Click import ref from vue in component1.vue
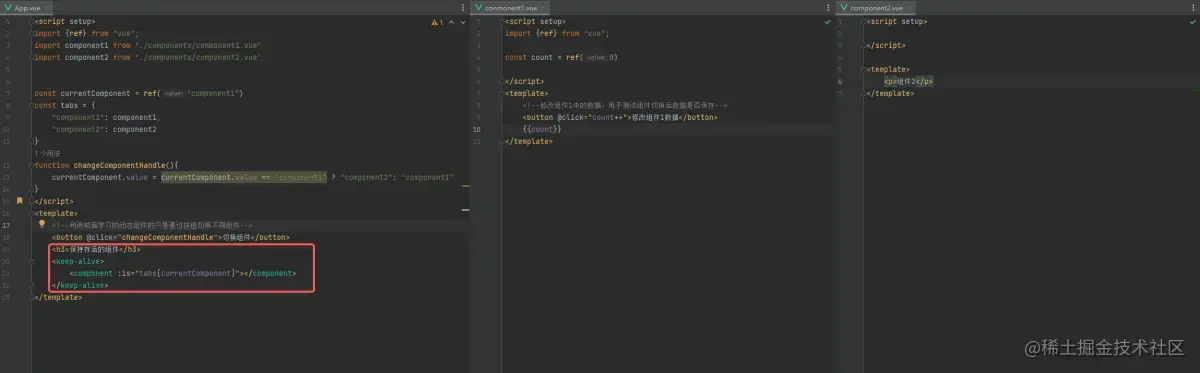 (x=557, y=33)
